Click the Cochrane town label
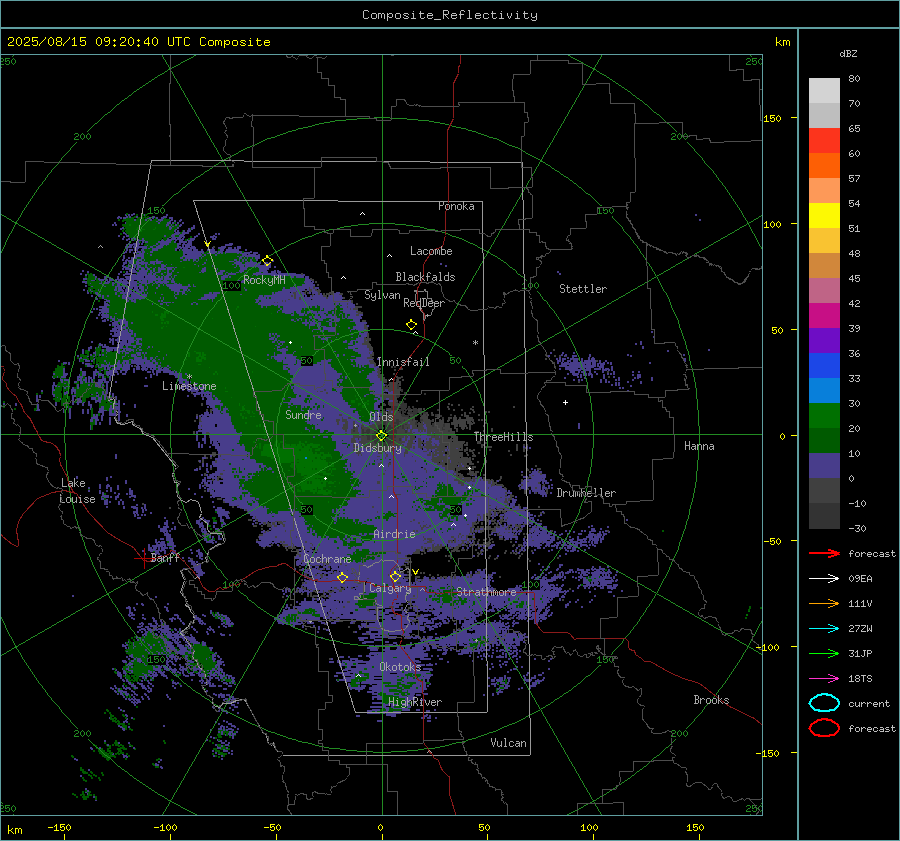This screenshot has height=841, width=900. click(x=327, y=559)
